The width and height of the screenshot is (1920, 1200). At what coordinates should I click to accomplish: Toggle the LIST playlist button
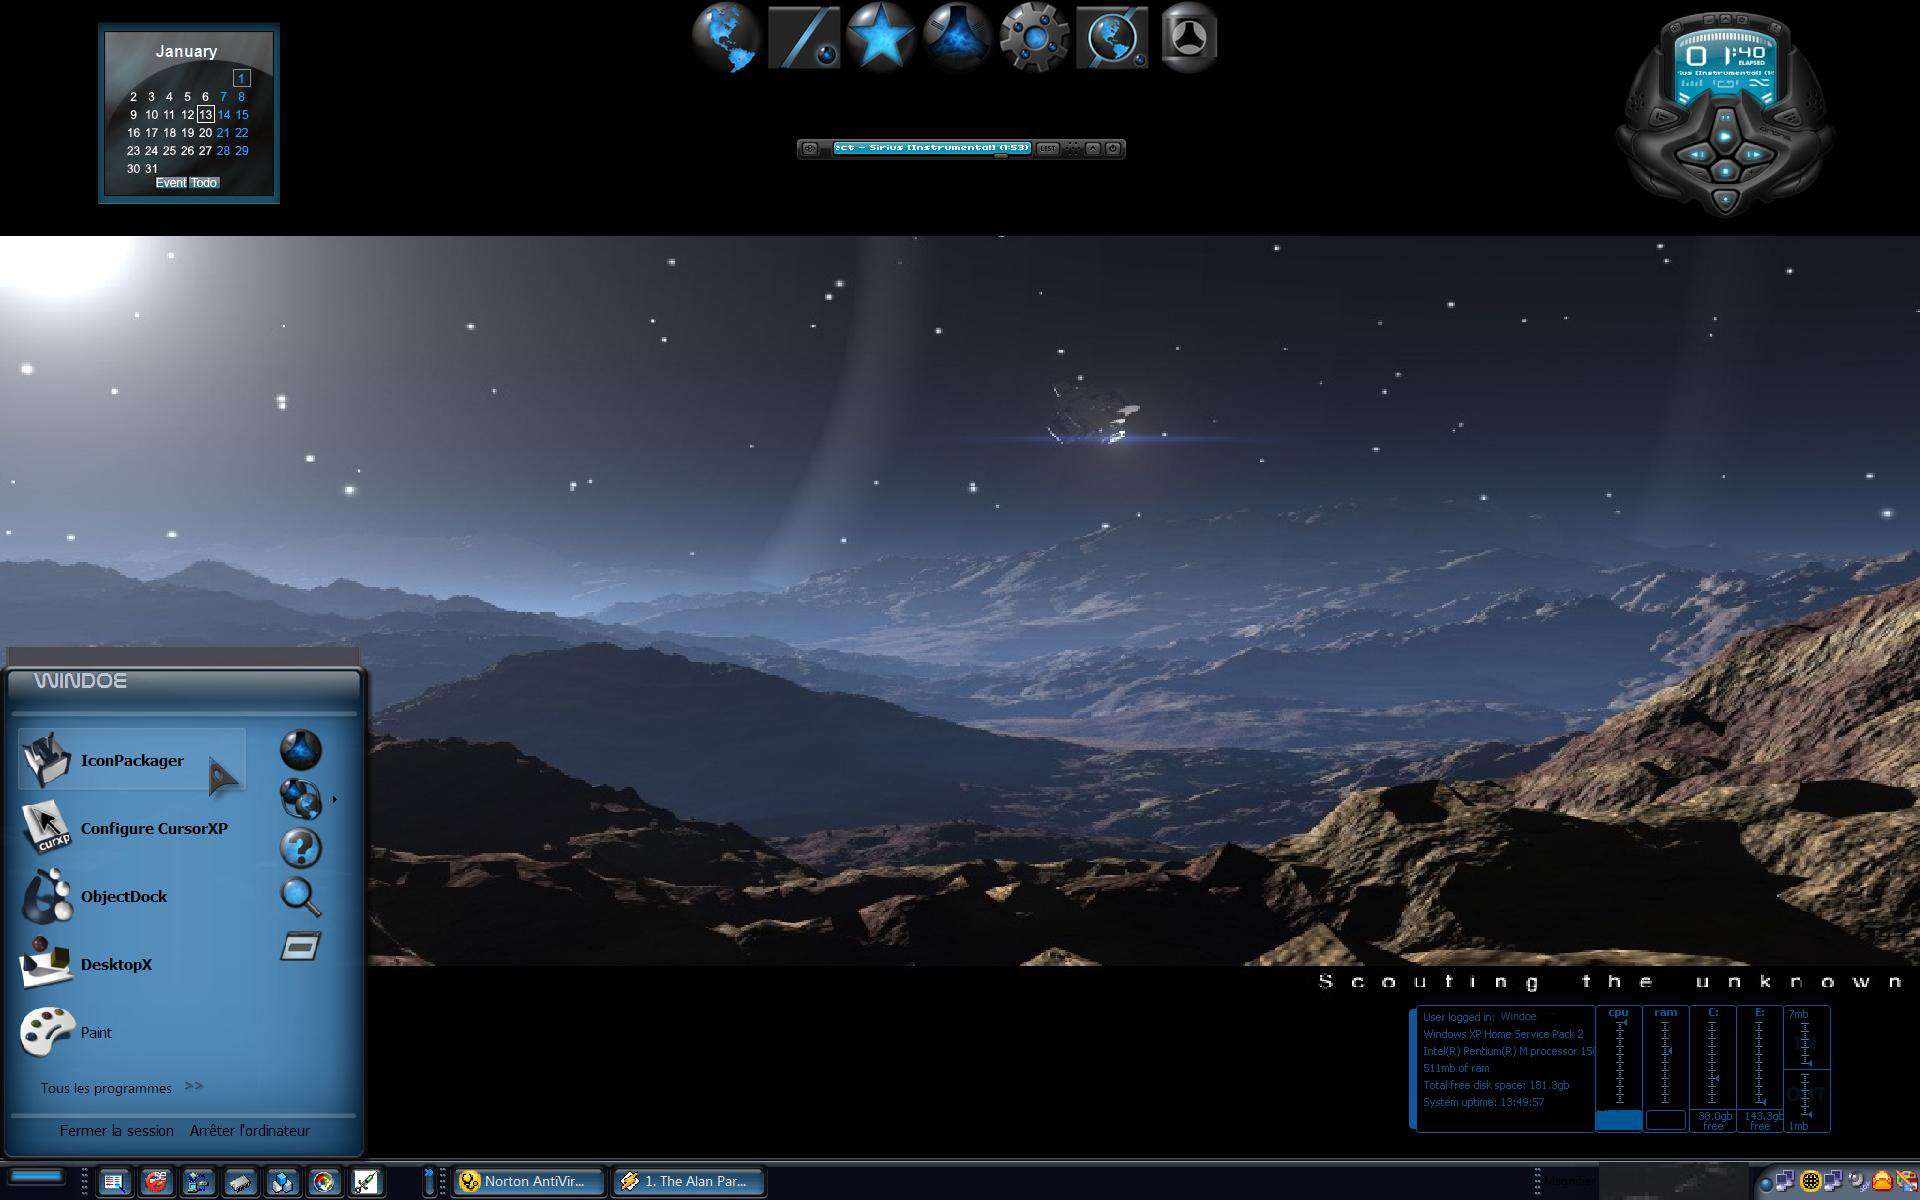click(x=1047, y=148)
